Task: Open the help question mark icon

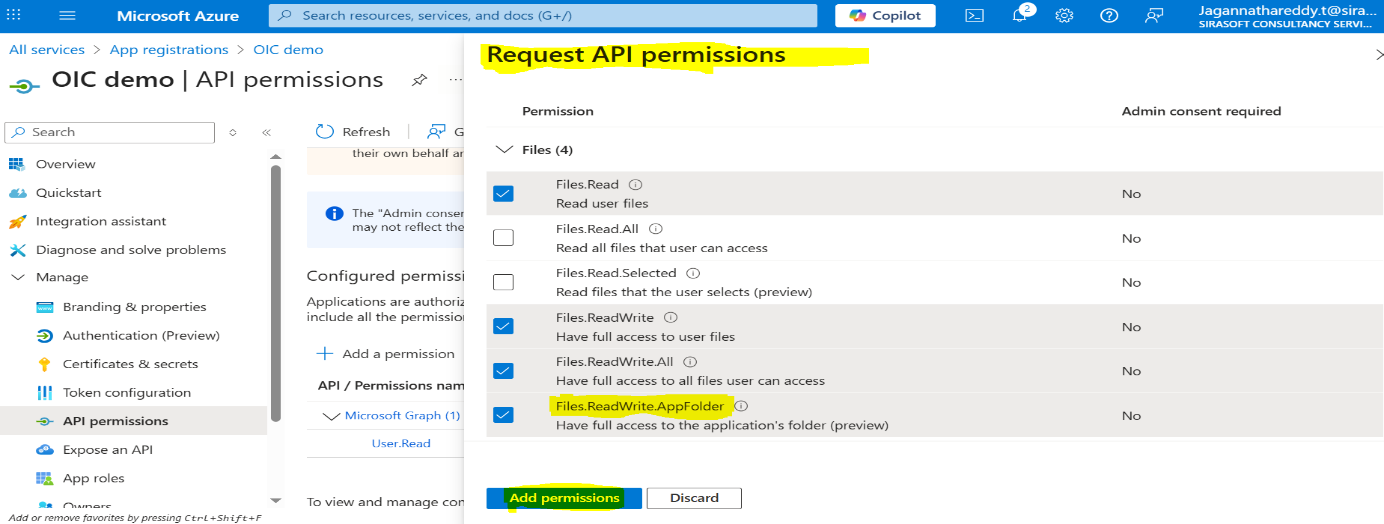Action: 1109,15
